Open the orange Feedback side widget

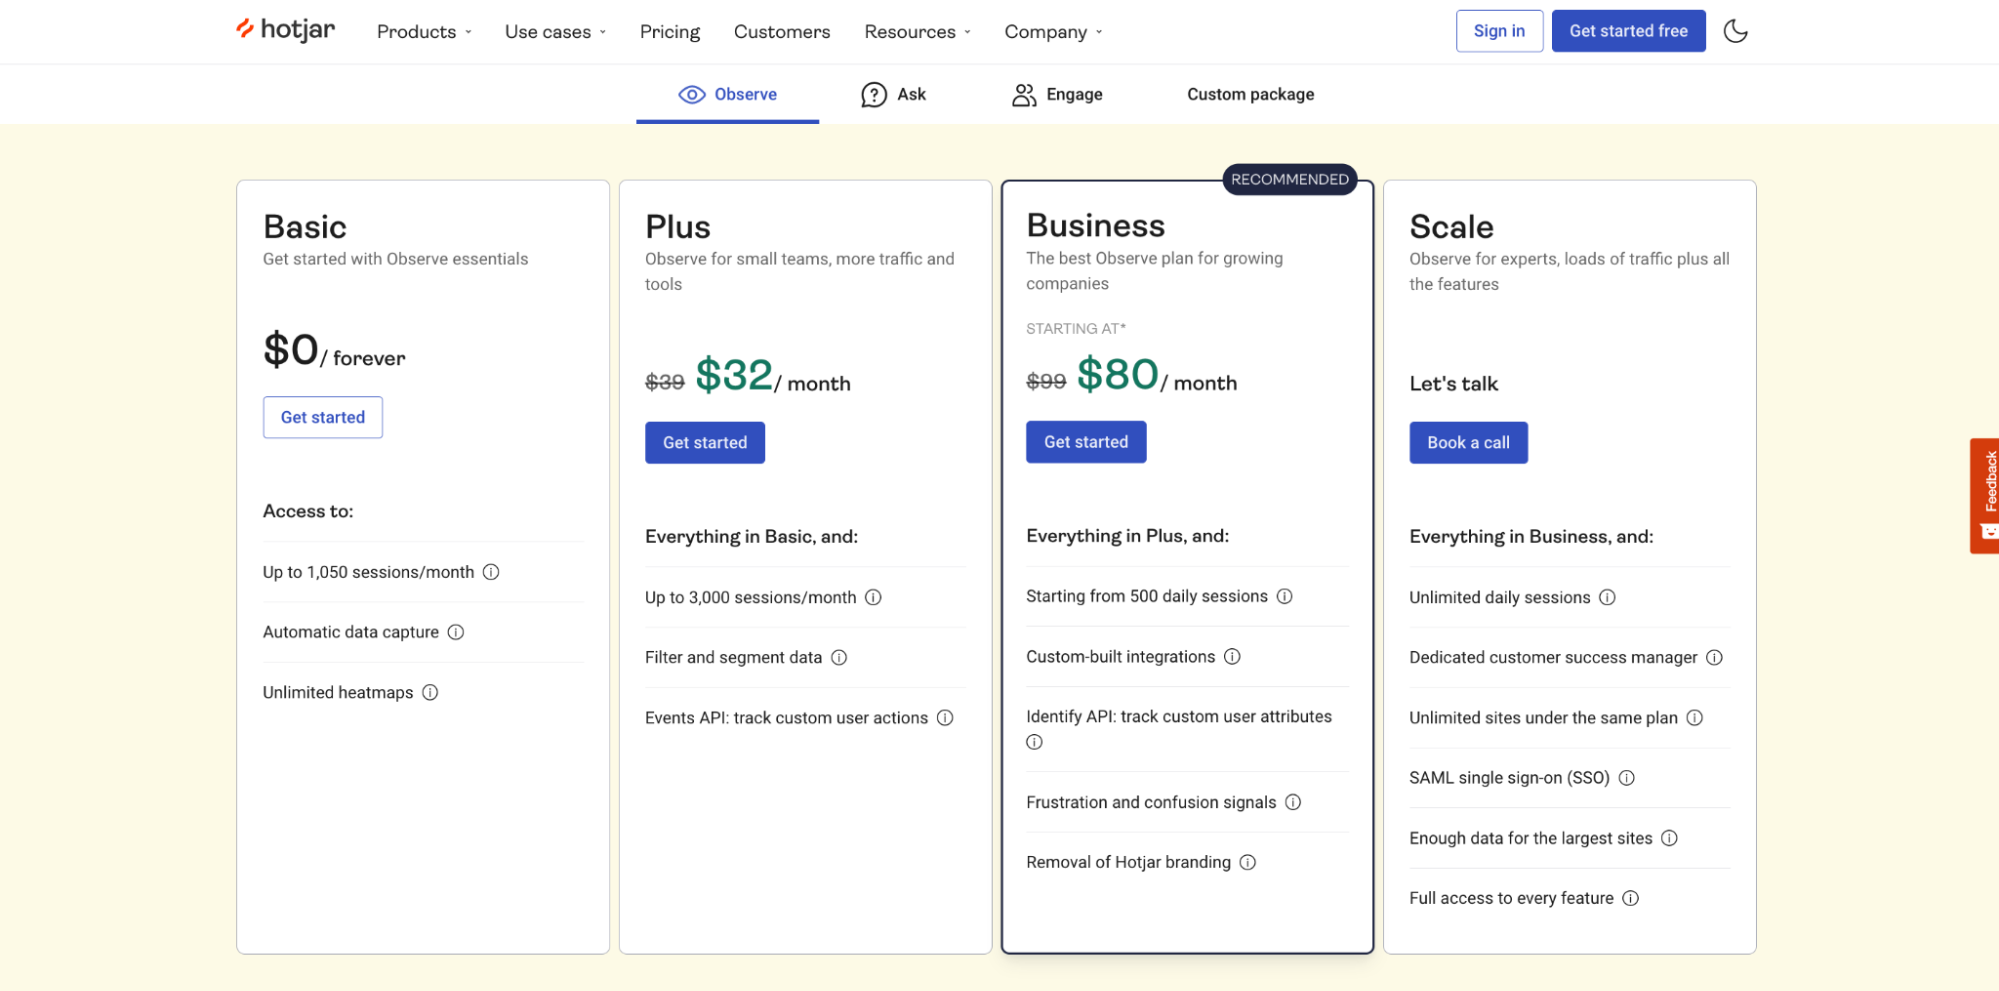click(x=1987, y=495)
